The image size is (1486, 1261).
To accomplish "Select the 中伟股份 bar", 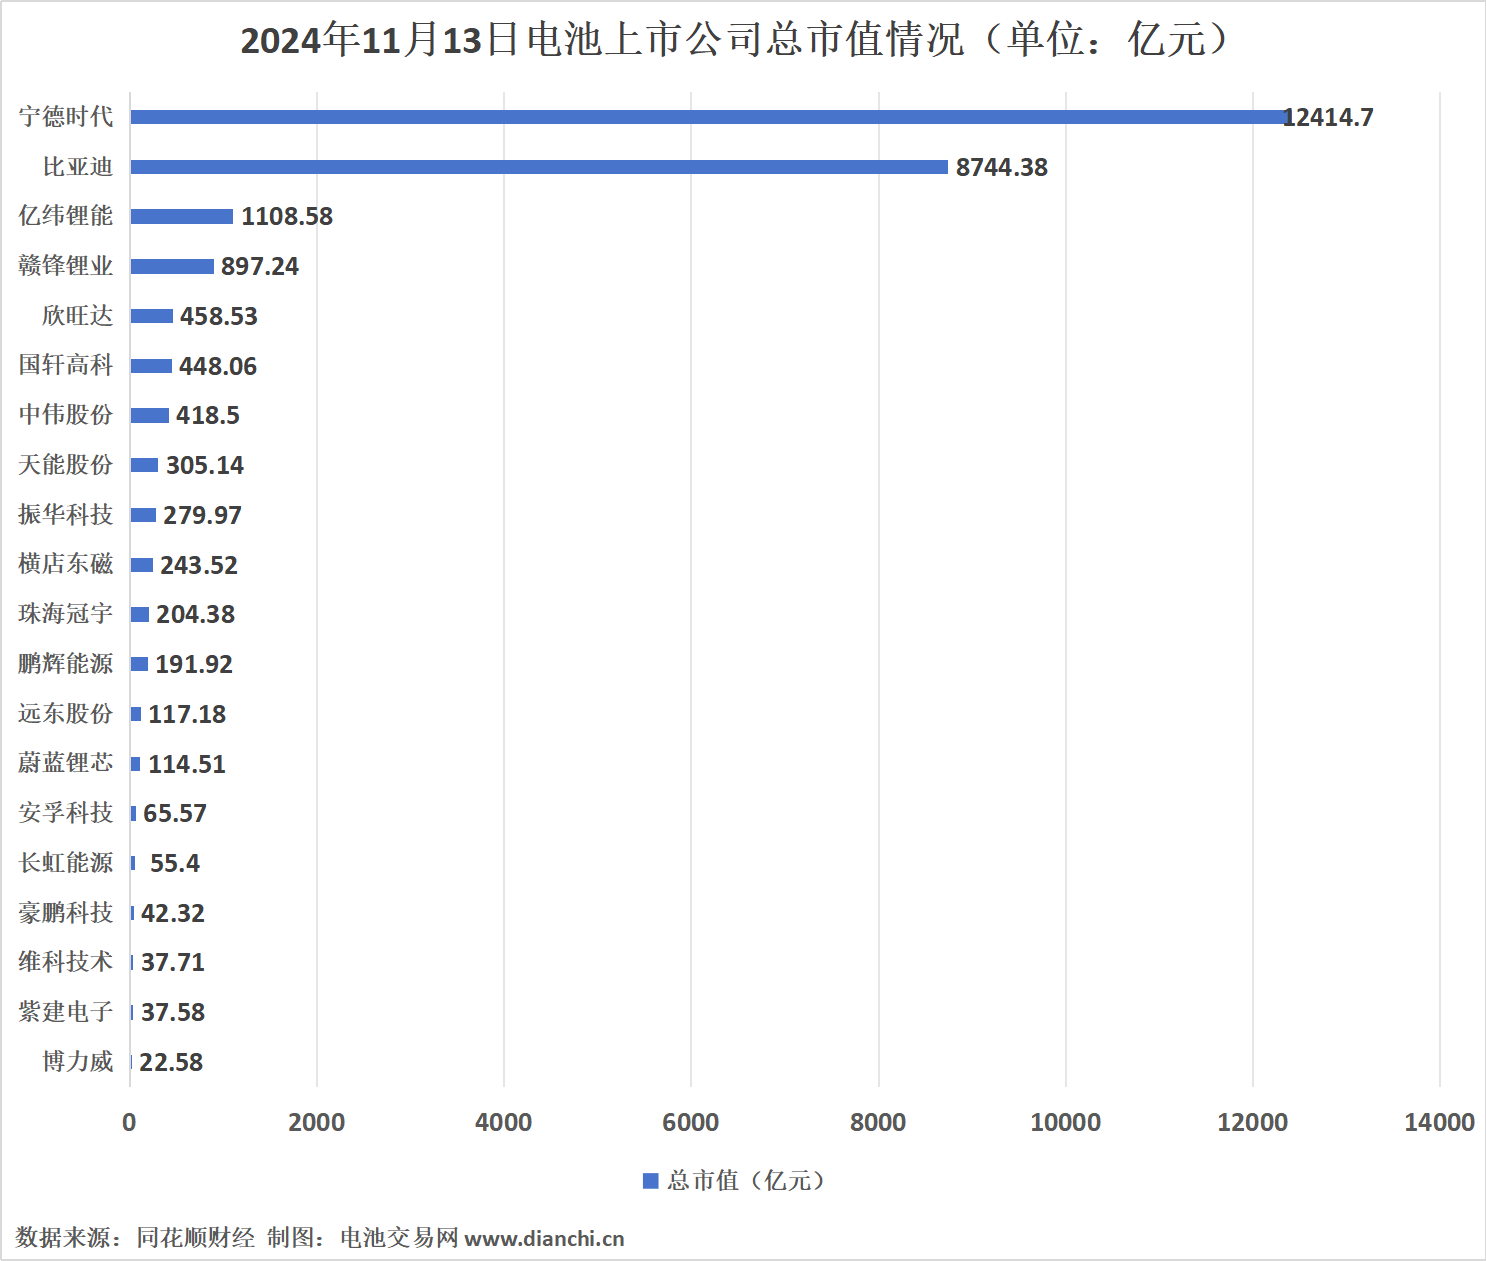I will 149,415.
